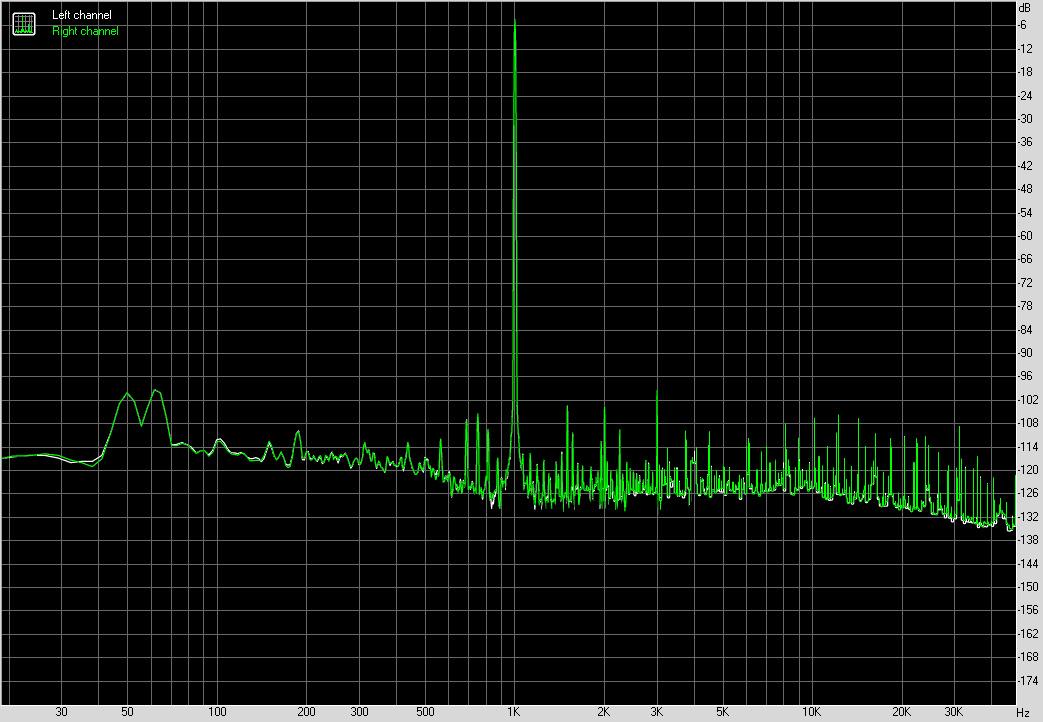This screenshot has height=722, width=1043.
Task: Click the 3K harmonic spike top
Action: [656, 391]
